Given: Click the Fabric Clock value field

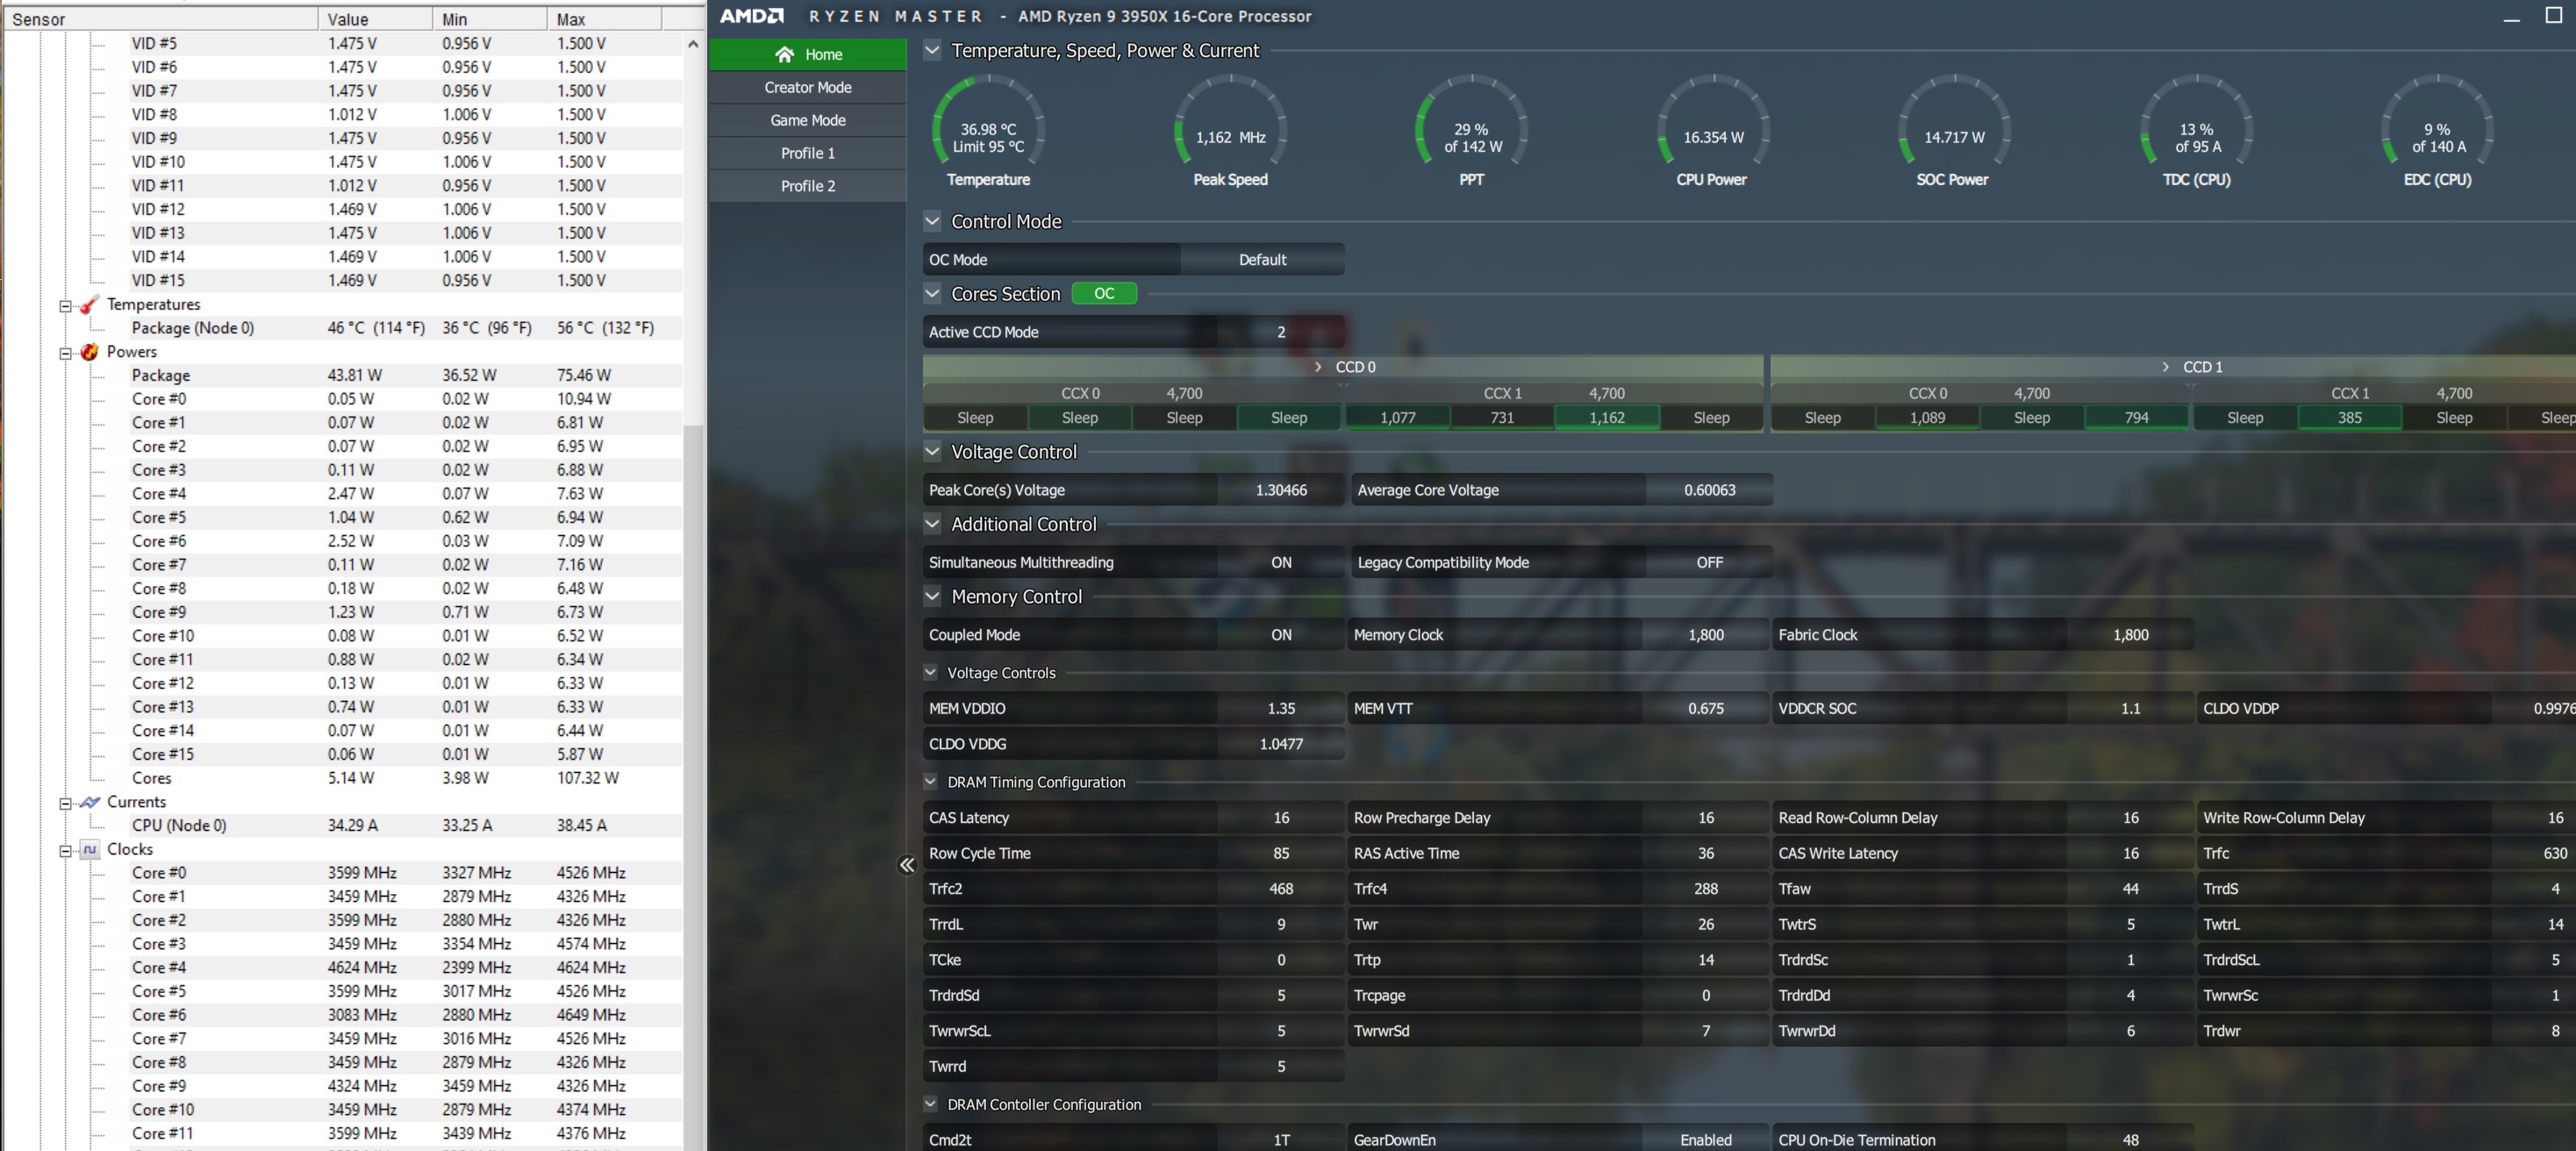Looking at the screenshot, I should tap(2130, 634).
